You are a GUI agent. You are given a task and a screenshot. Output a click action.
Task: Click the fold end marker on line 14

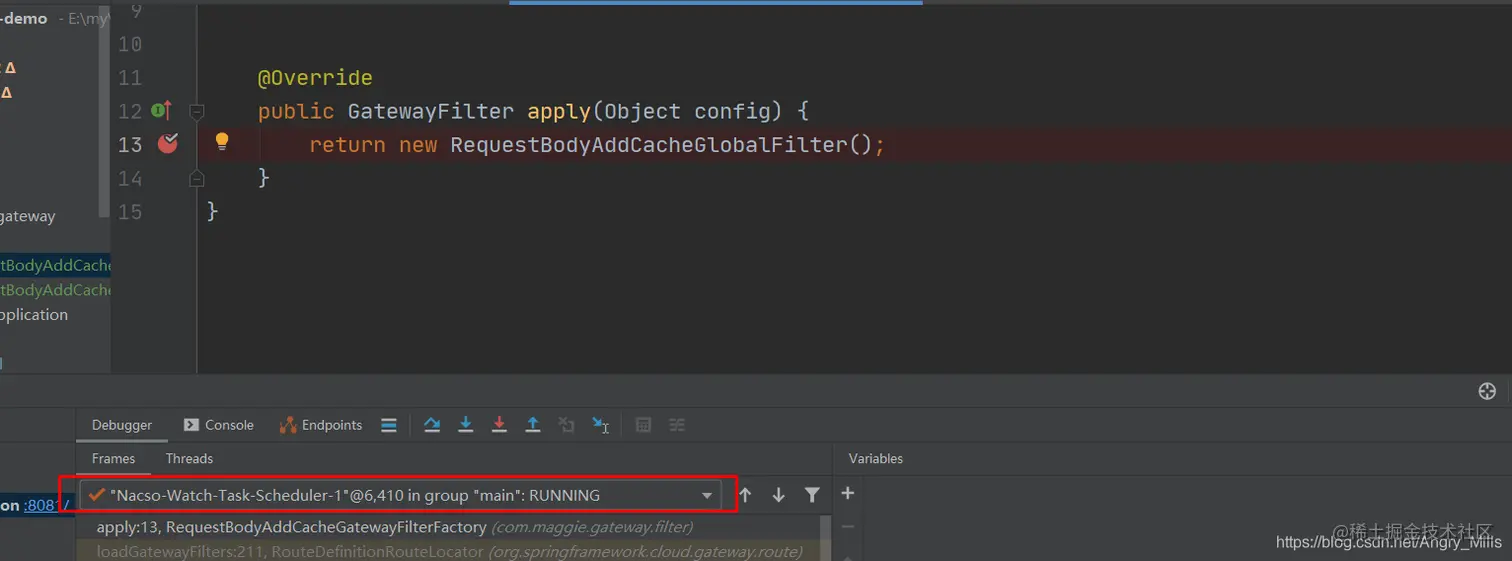pyautogui.click(x=197, y=178)
